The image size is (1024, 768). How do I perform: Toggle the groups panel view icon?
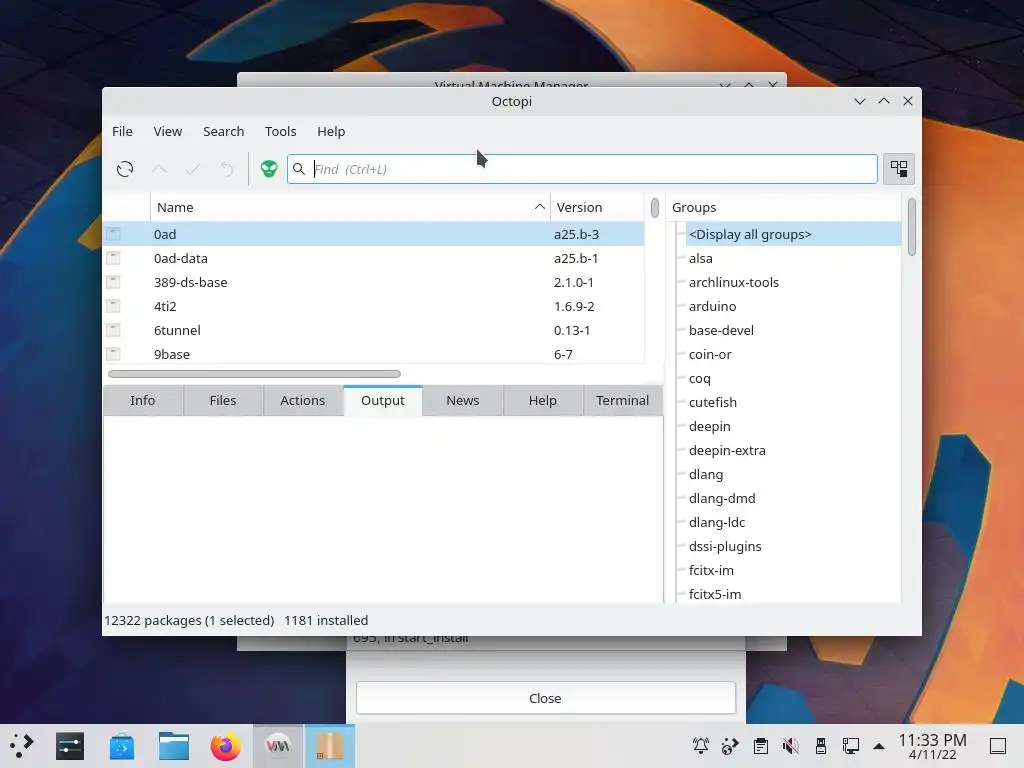click(x=899, y=169)
